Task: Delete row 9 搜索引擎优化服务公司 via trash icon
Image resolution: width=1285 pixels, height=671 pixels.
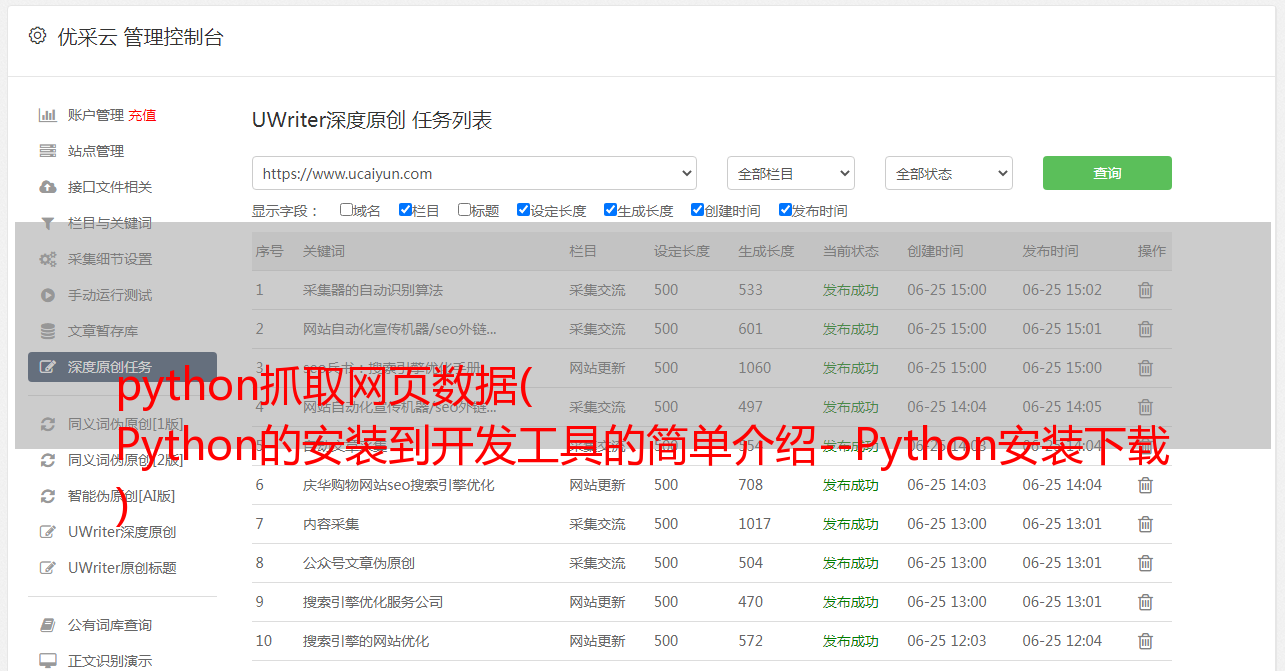Action: (1145, 602)
